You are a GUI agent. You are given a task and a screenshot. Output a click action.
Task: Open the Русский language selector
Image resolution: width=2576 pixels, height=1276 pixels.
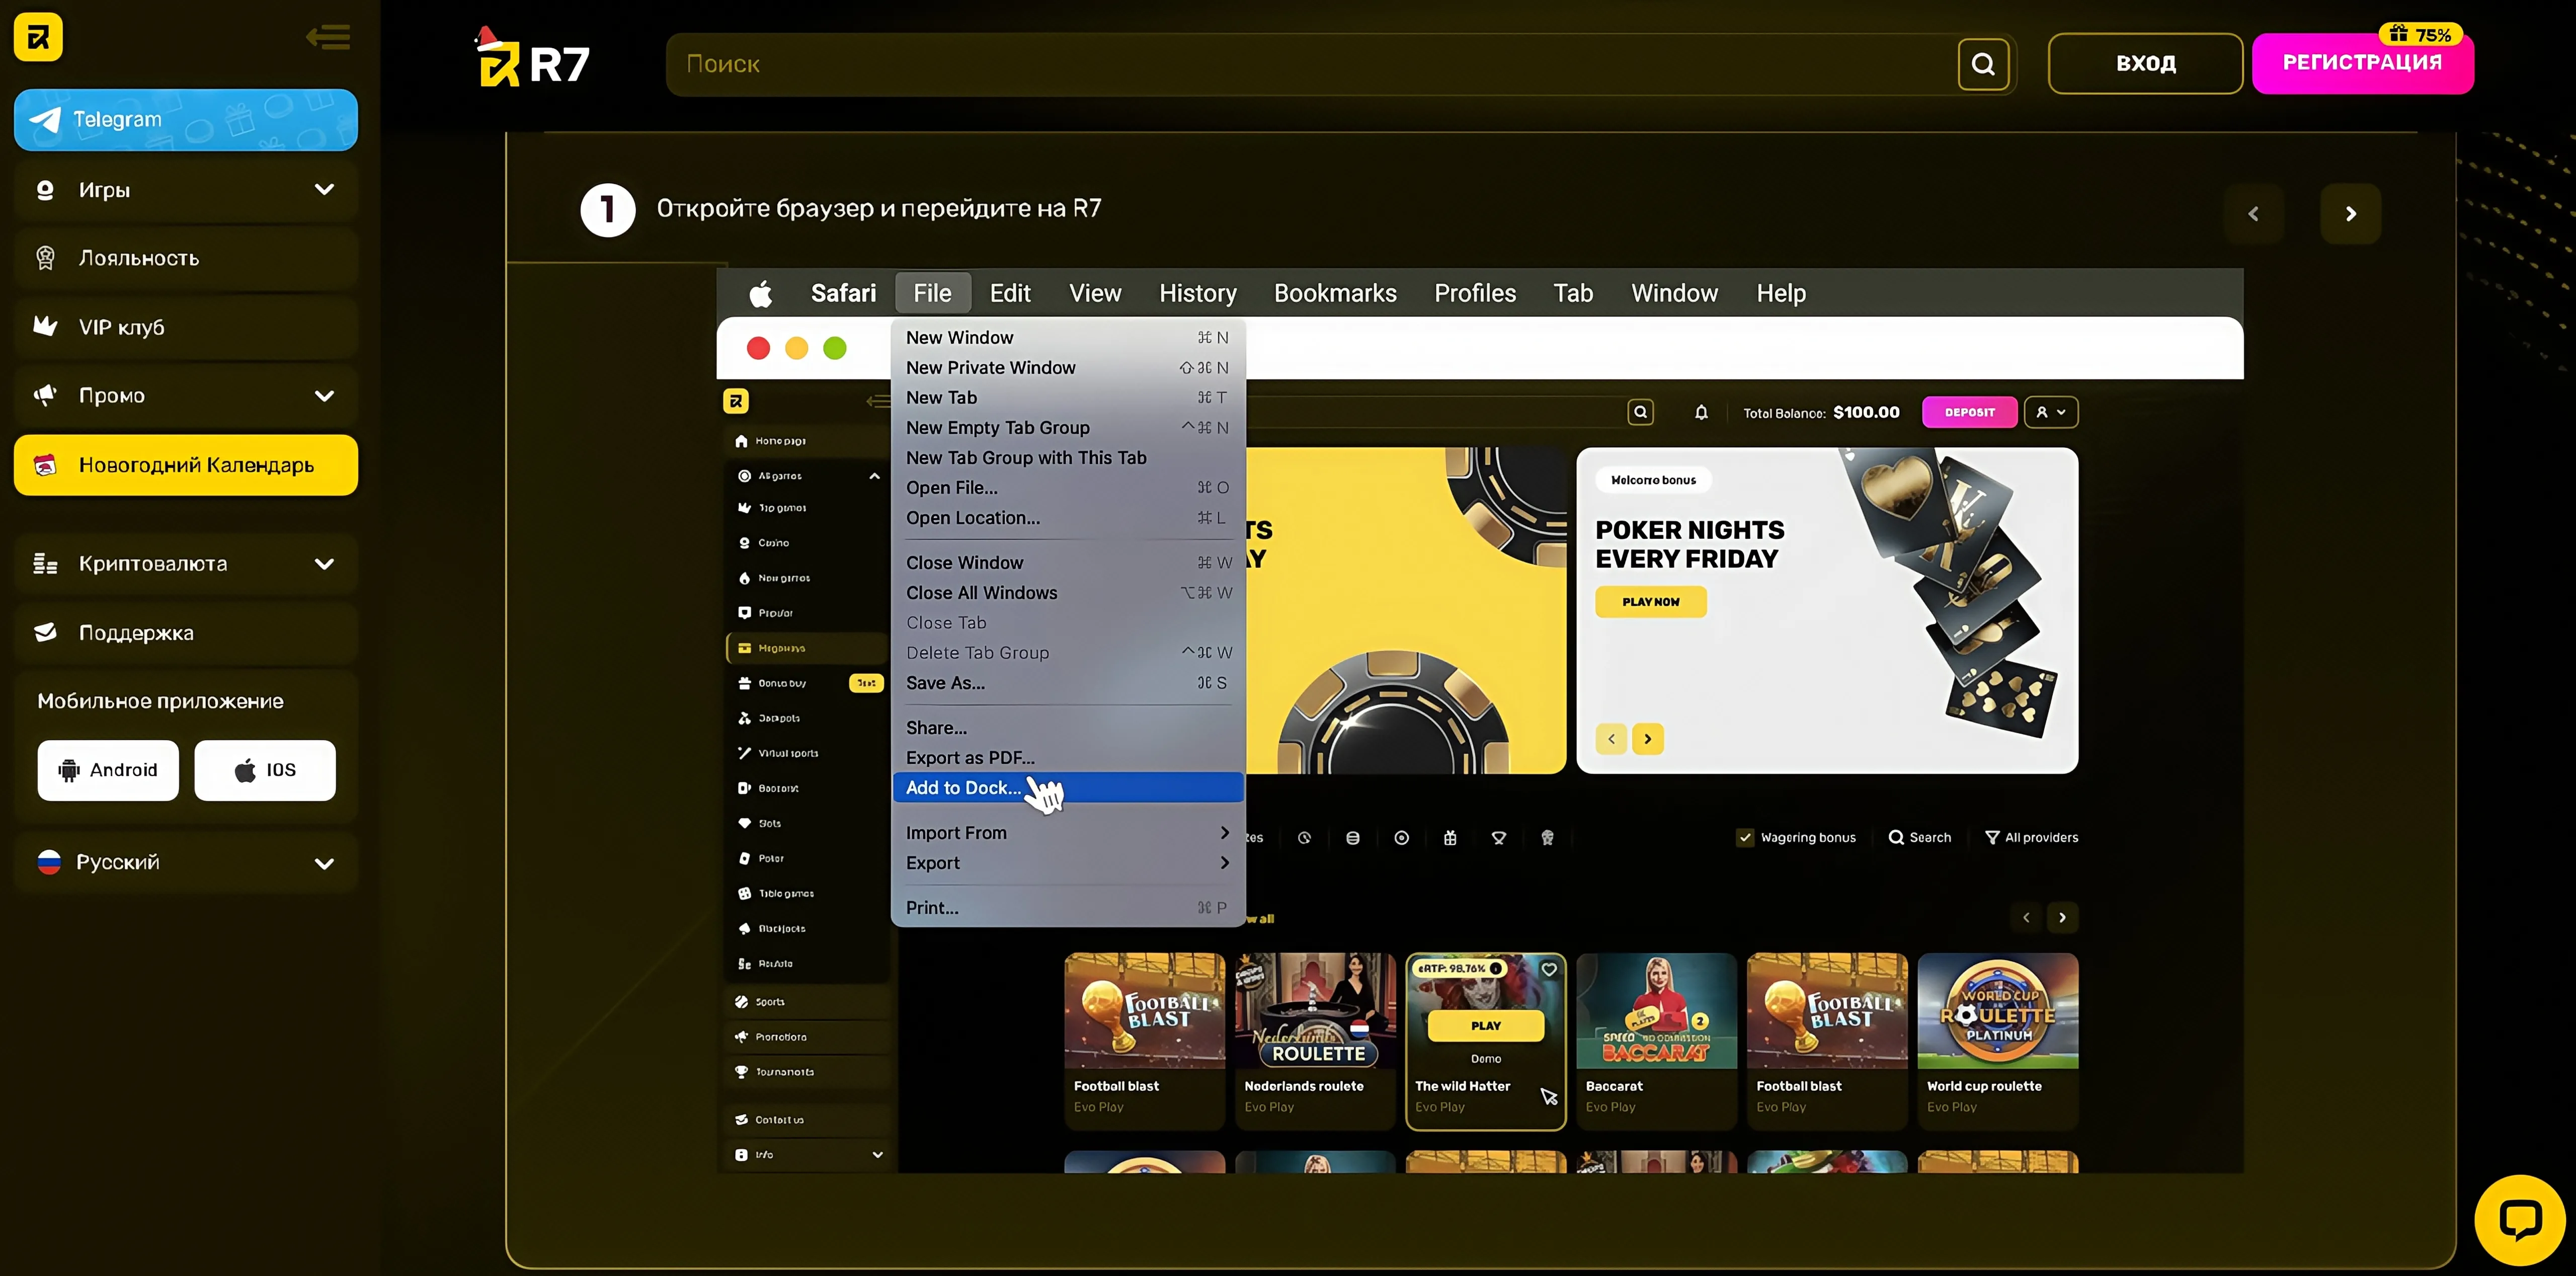(186, 862)
